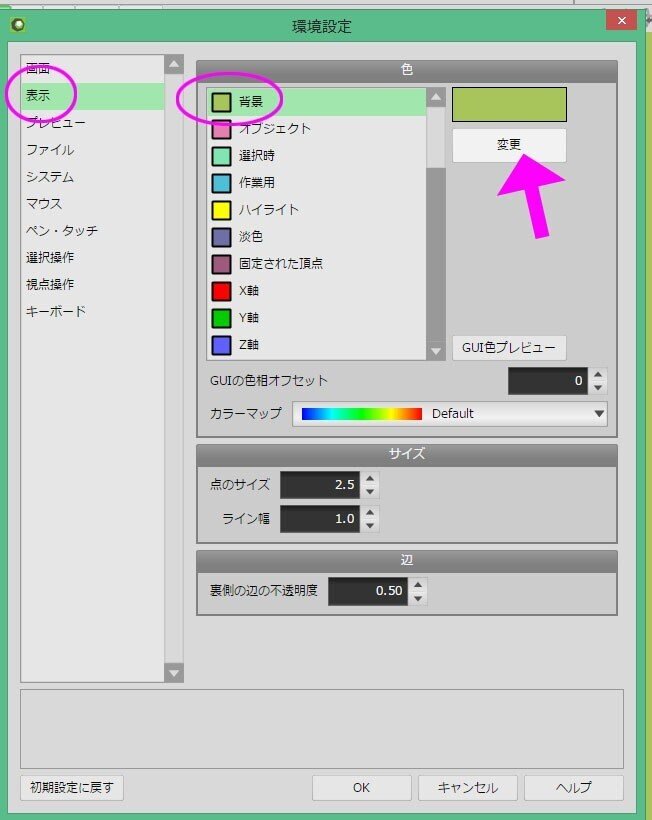Click the サイズ section header
This screenshot has height=820, width=652.
[x=407, y=454]
